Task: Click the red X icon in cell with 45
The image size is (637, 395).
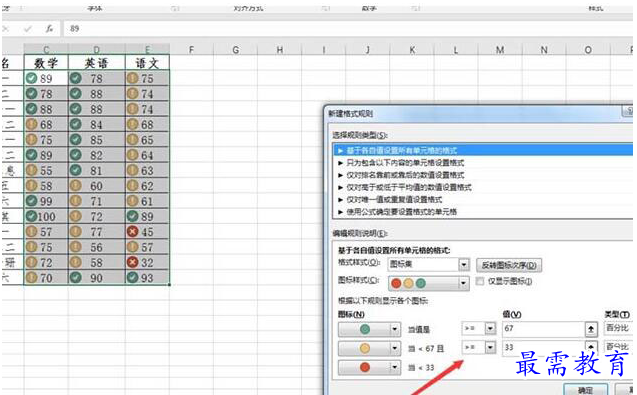Action: 132,232
